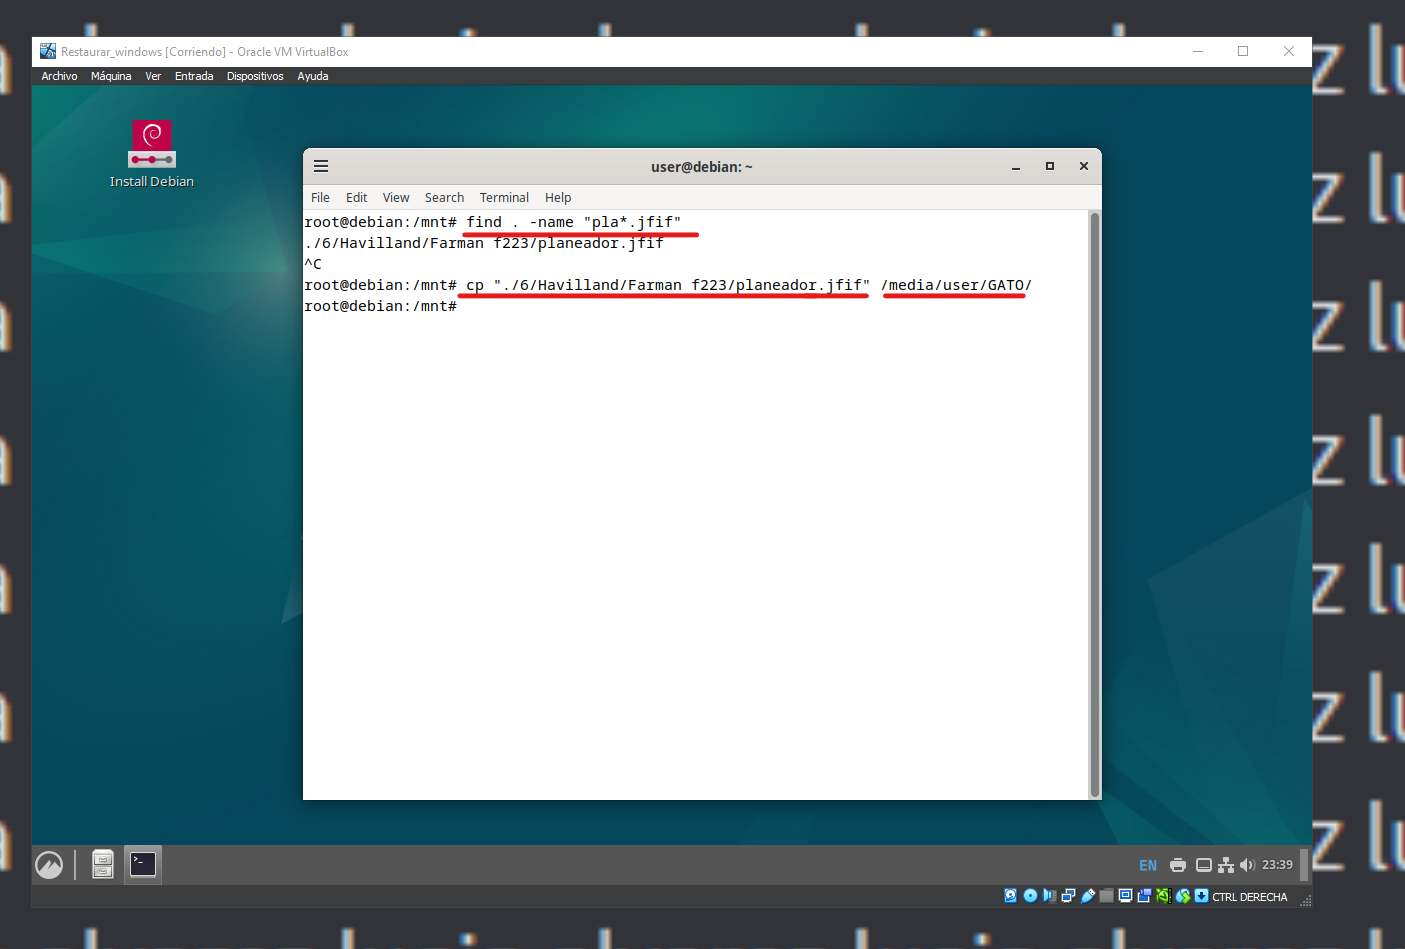Click the VirtualBox USB devices status icon
Viewport: 1405px width, 949px height.
pyautogui.click(x=1087, y=896)
